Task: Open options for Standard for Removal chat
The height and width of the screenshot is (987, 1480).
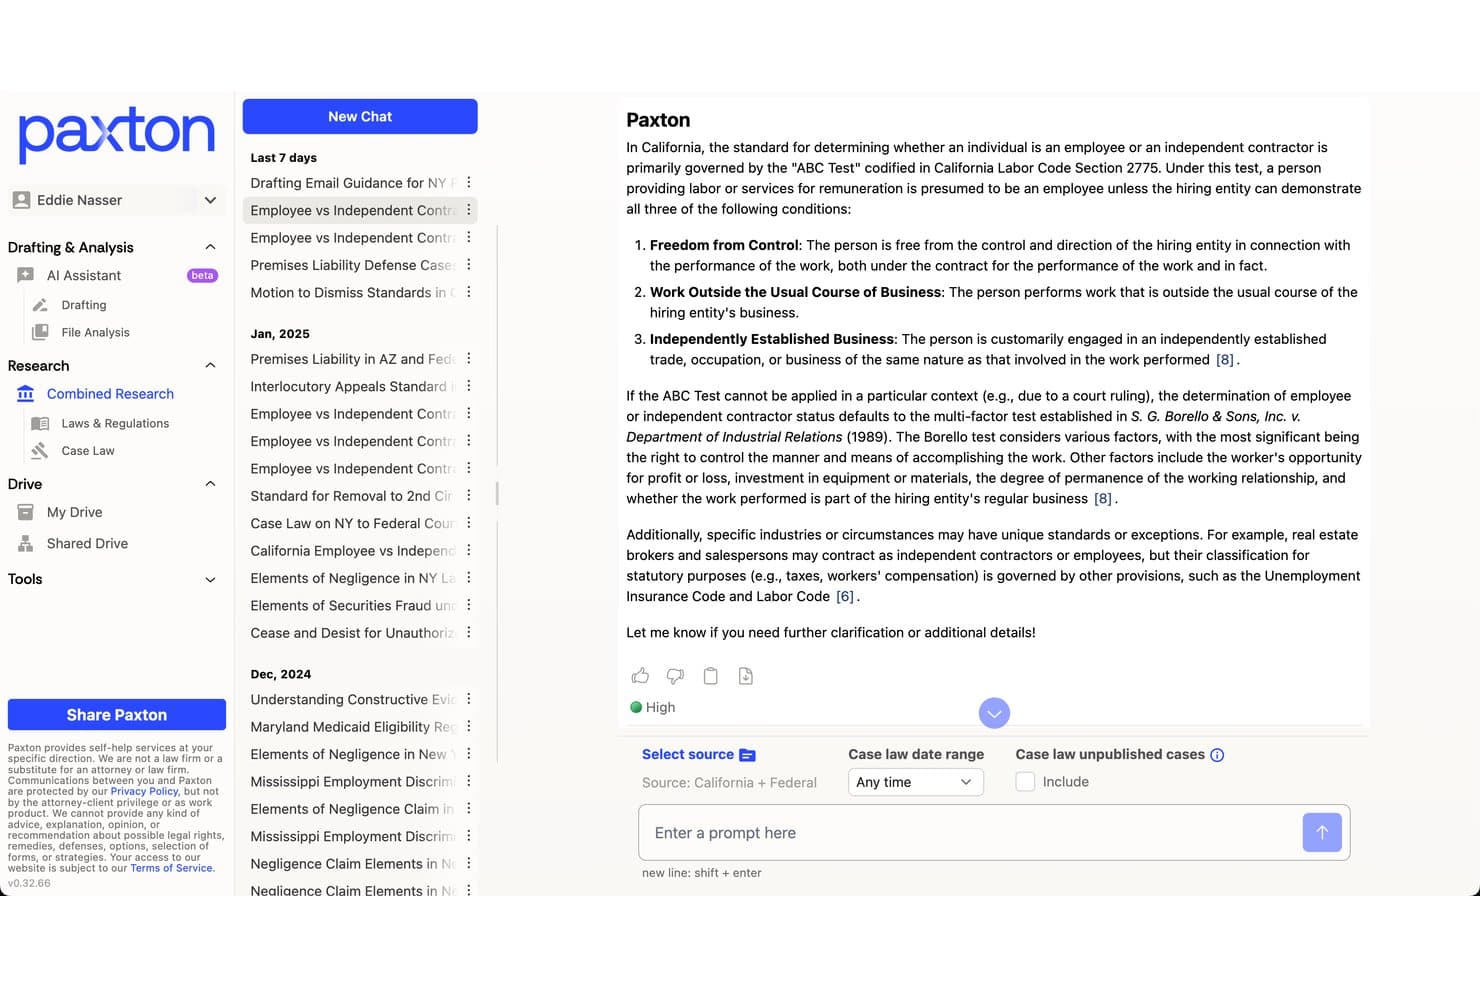Action: (x=469, y=496)
